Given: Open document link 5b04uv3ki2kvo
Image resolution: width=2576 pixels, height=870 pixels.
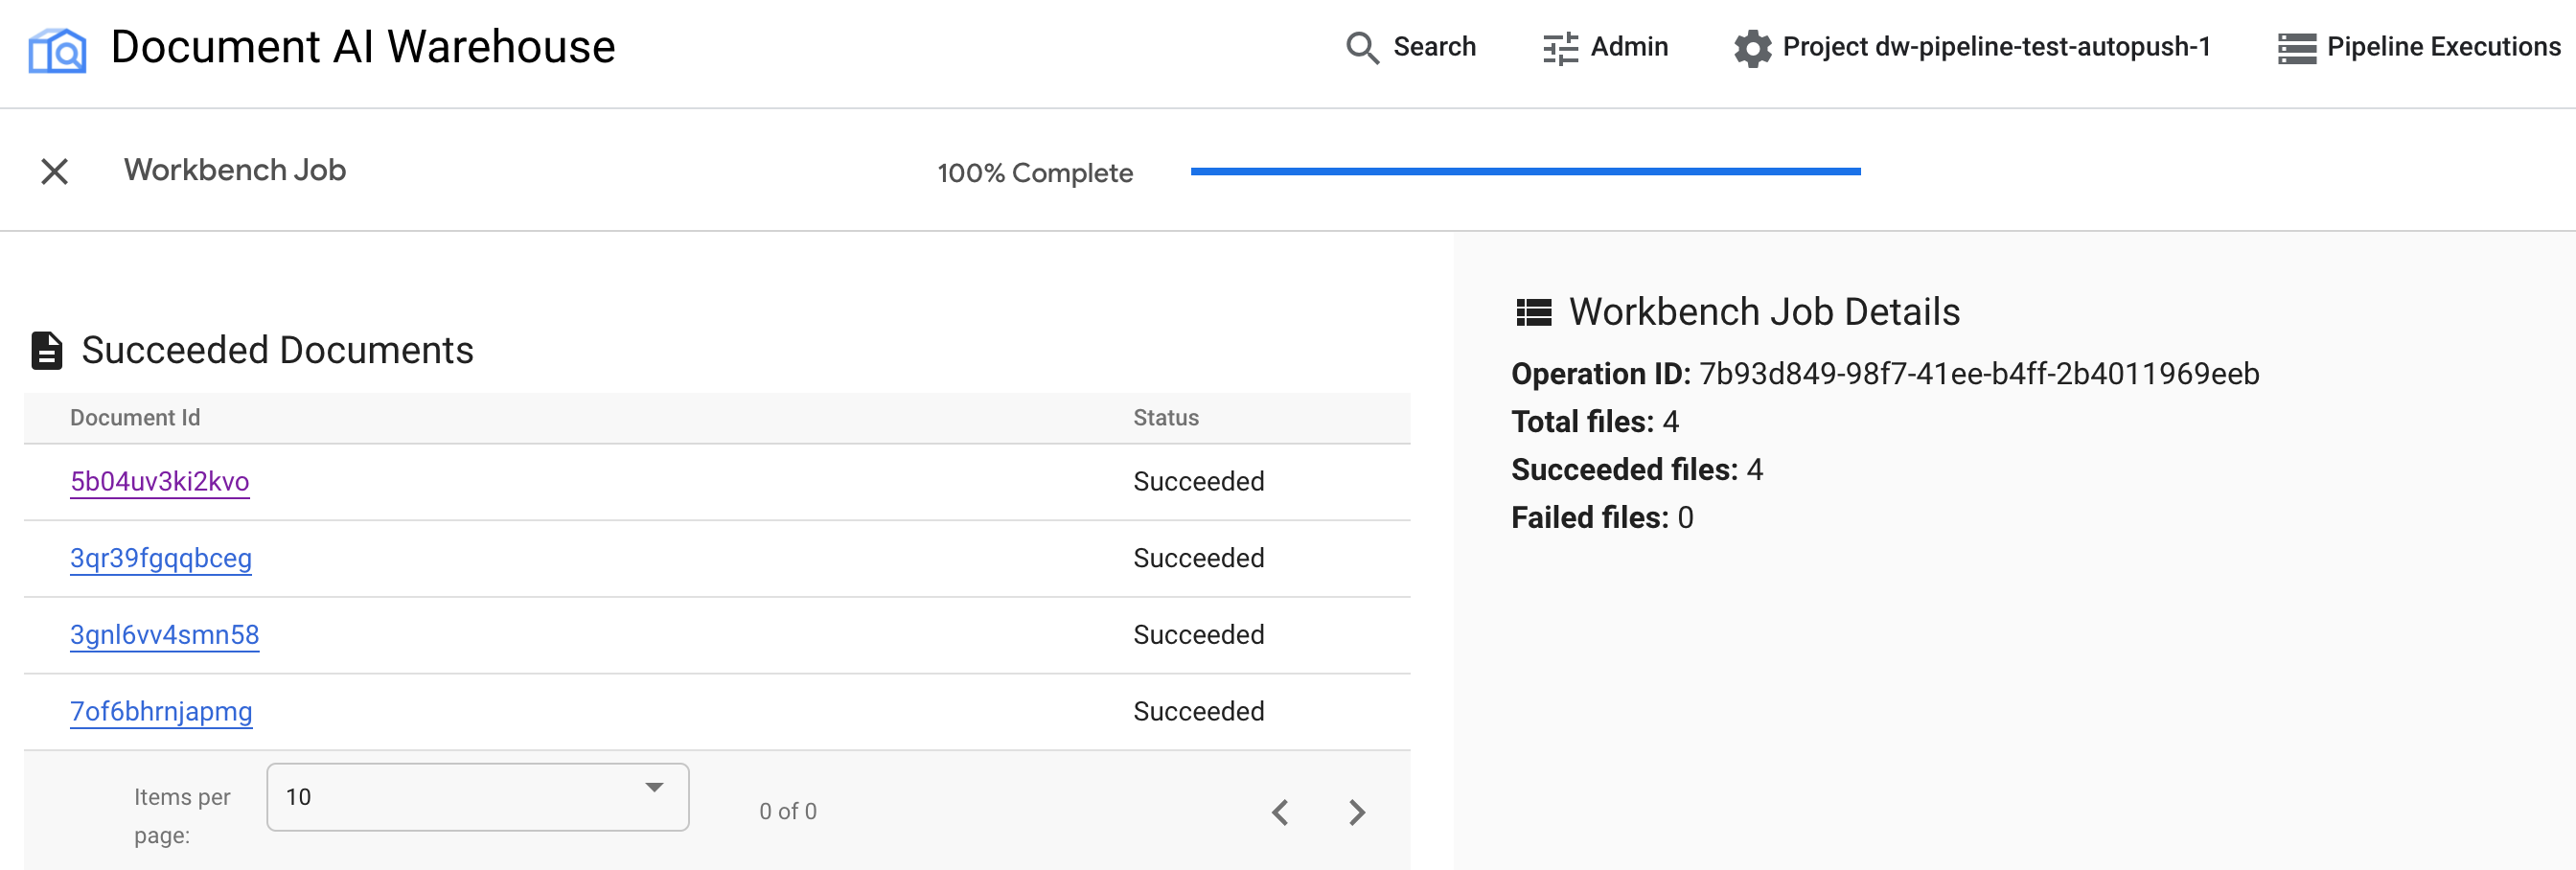Looking at the screenshot, I should click(159, 482).
